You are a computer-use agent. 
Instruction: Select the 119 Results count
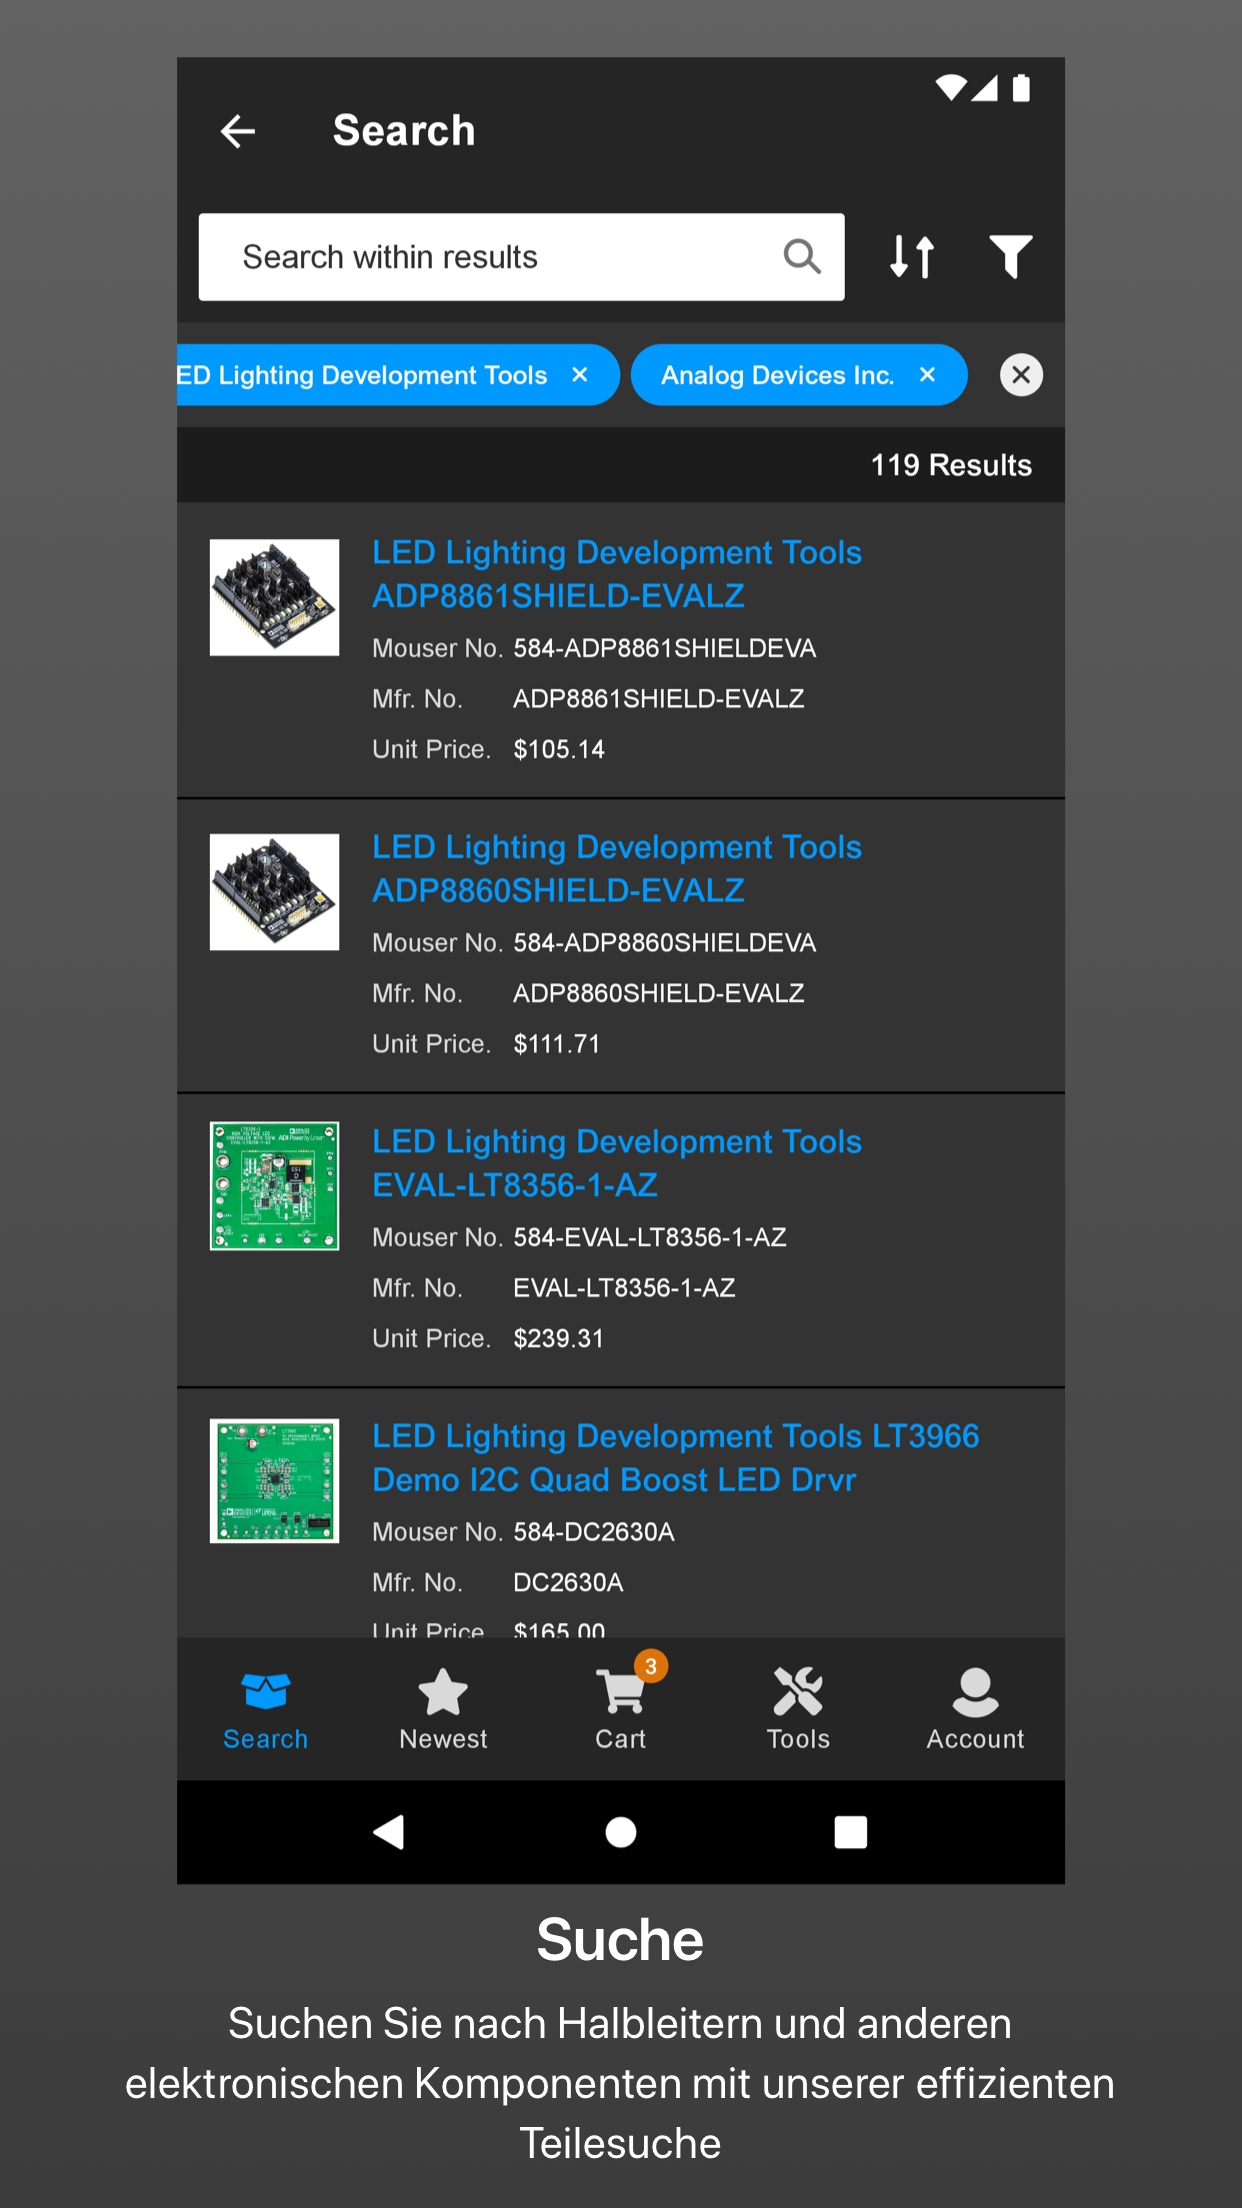coord(951,465)
